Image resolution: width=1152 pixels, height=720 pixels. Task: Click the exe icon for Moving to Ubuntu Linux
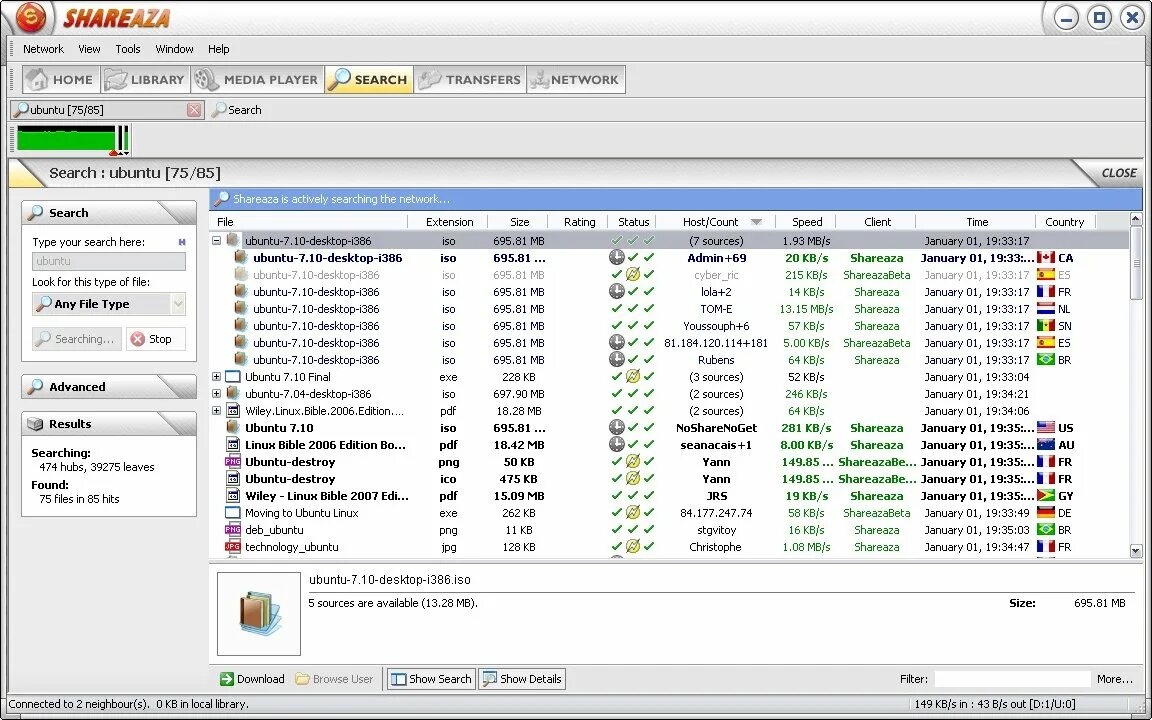coord(232,513)
